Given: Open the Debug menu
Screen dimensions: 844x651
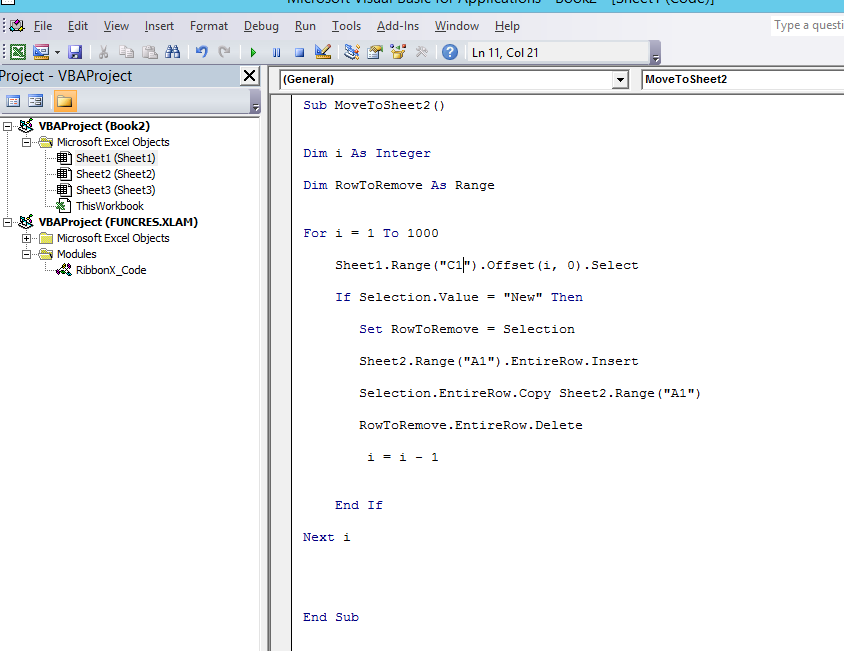Looking at the screenshot, I should [261, 26].
